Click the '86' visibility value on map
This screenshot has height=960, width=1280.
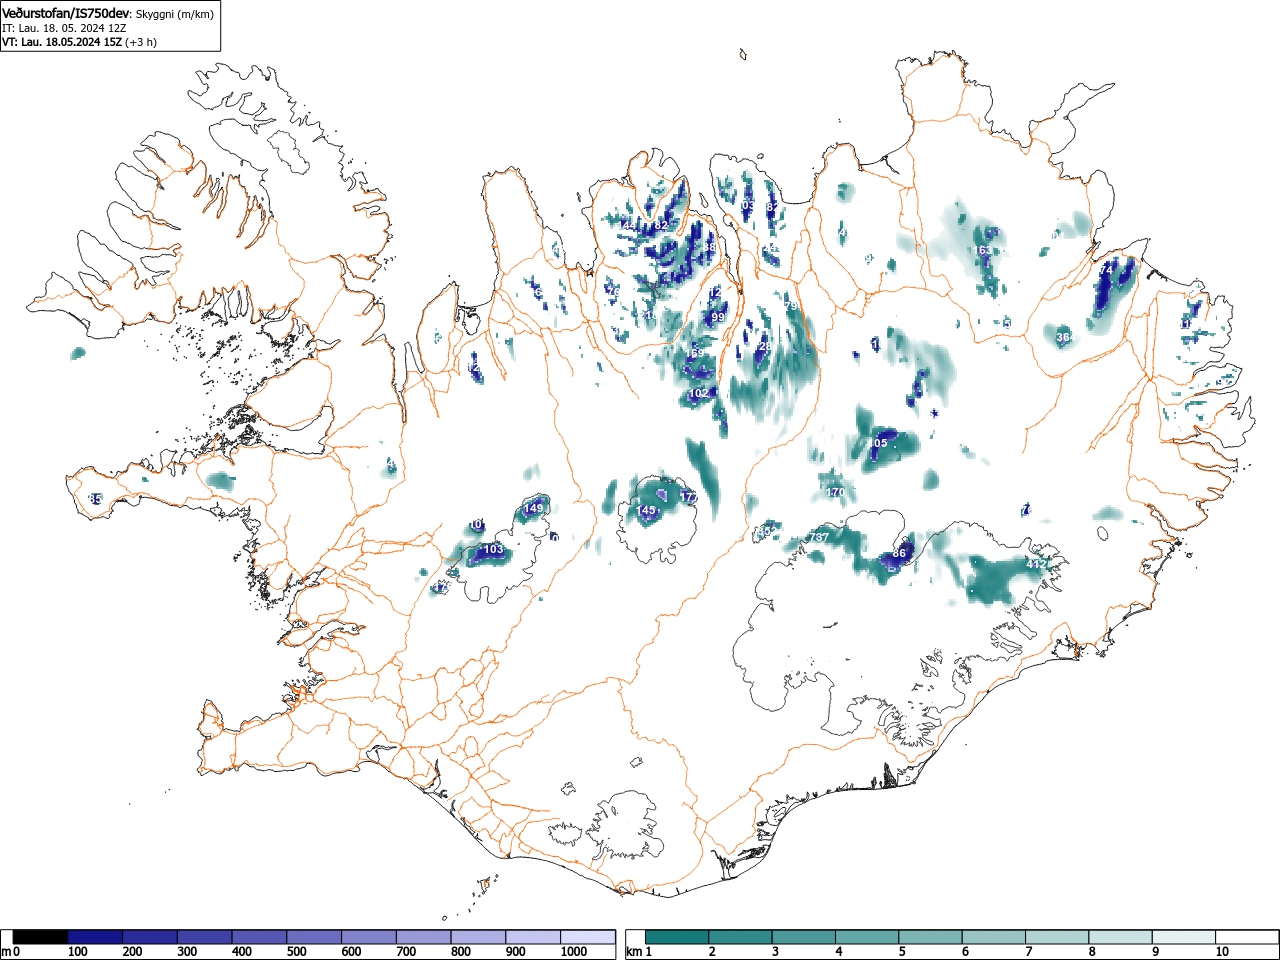point(899,553)
